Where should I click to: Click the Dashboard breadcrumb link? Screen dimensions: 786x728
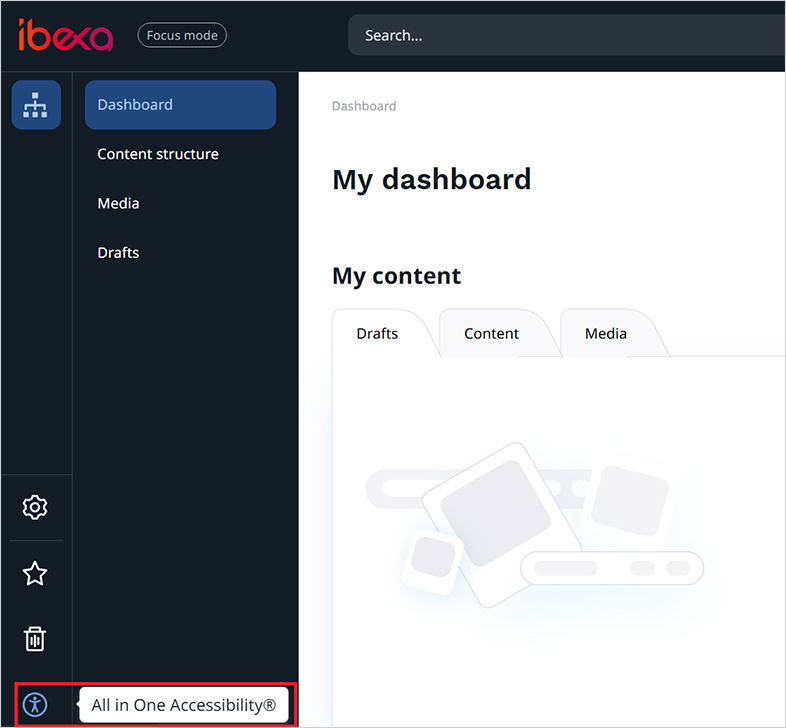click(364, 106)
